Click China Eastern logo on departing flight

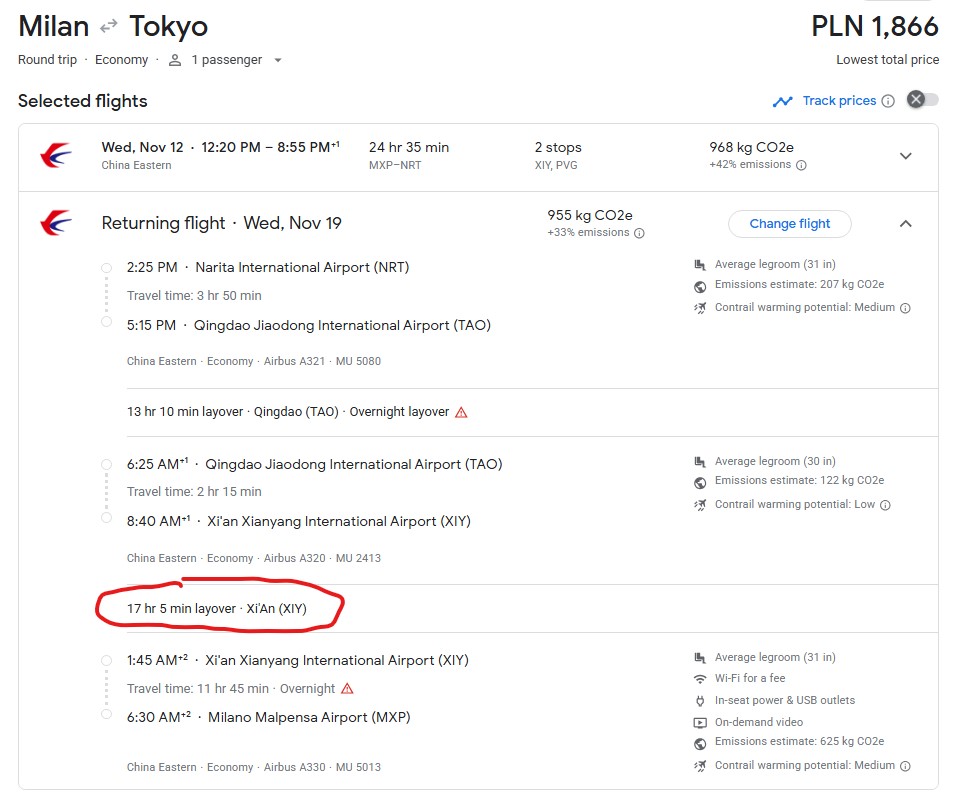pos(56,155)
